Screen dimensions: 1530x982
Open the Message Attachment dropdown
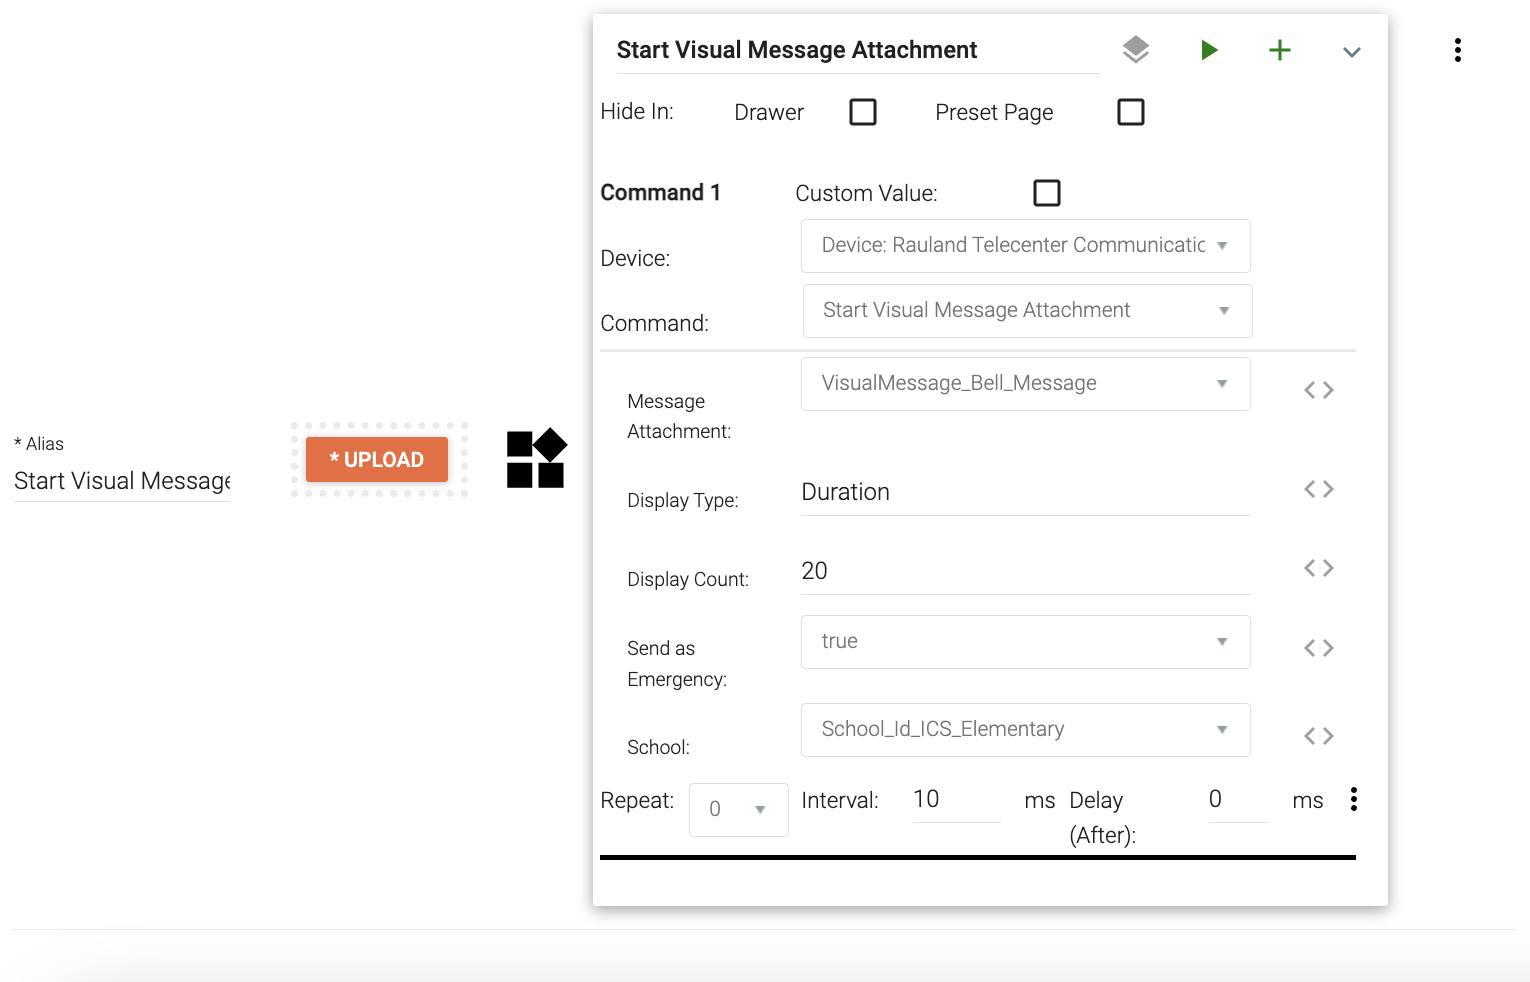click(x=1026, y=384)
